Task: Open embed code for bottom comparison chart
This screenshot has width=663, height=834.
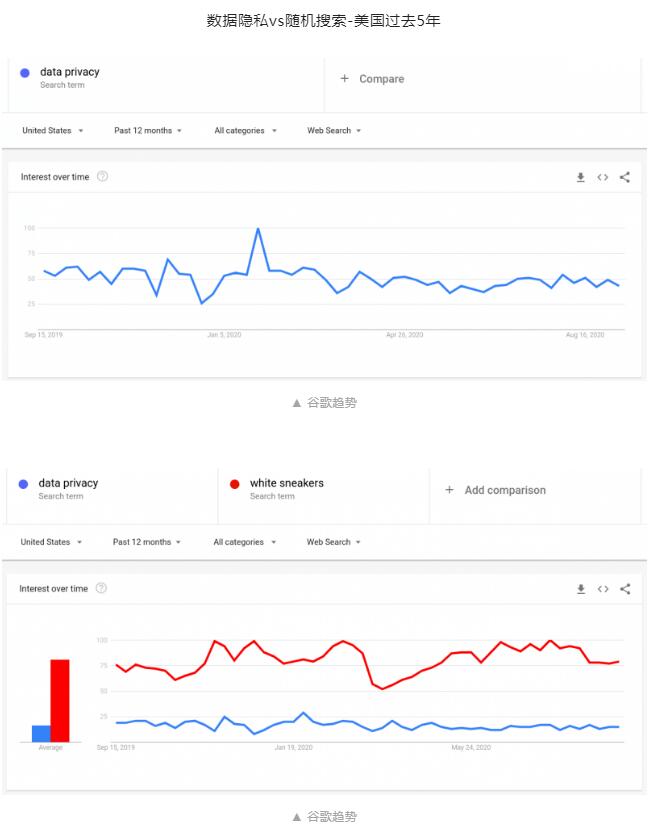Action: pyautogui.click(x=603, y=589)
